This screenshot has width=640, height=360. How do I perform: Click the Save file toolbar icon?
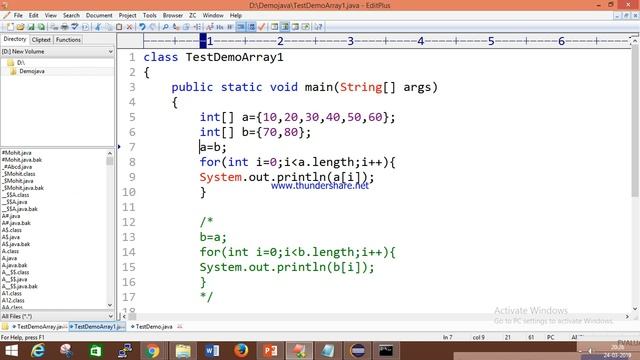coord(31,27)
